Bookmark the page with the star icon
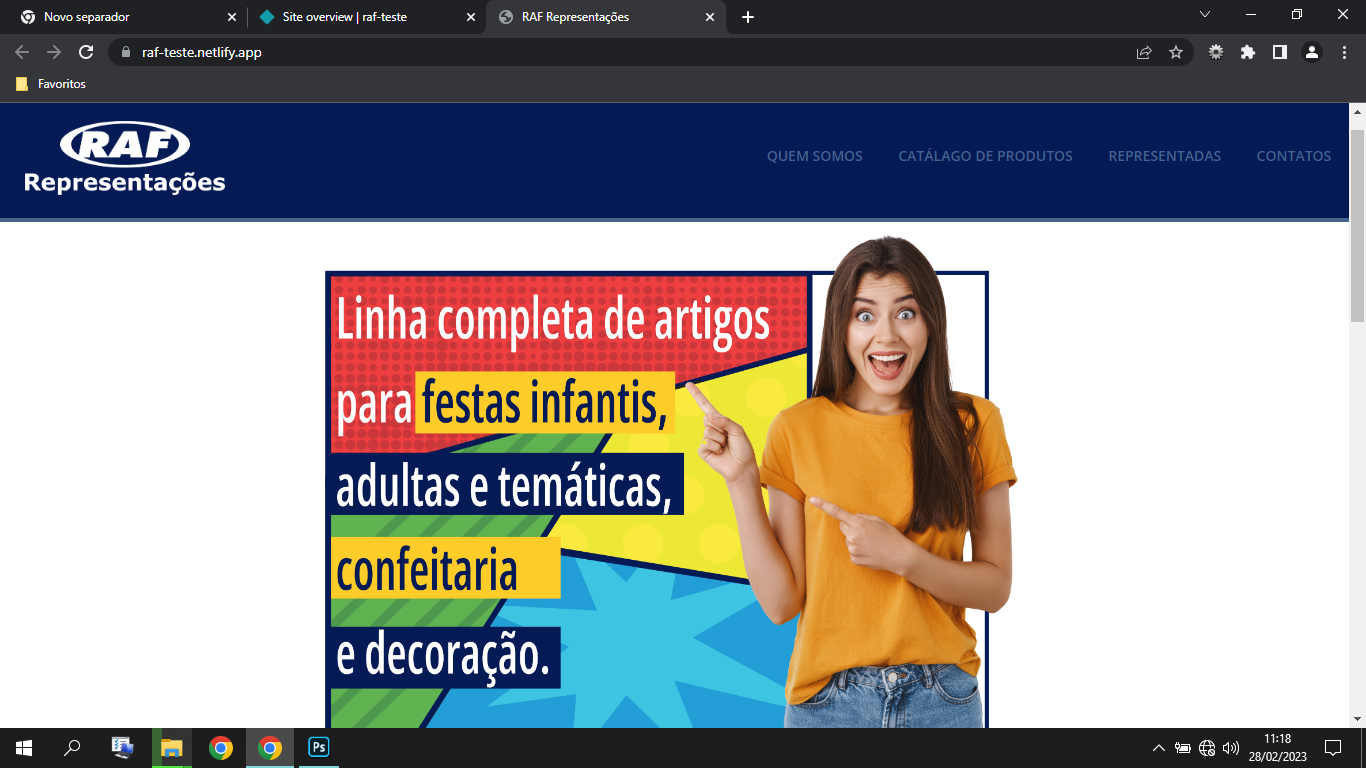The height and width of the screenshot is (768, 1366). click(1175, 52)
